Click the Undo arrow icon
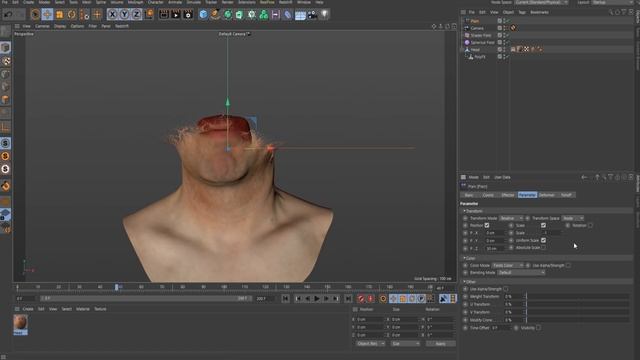 tap(8, 15)
